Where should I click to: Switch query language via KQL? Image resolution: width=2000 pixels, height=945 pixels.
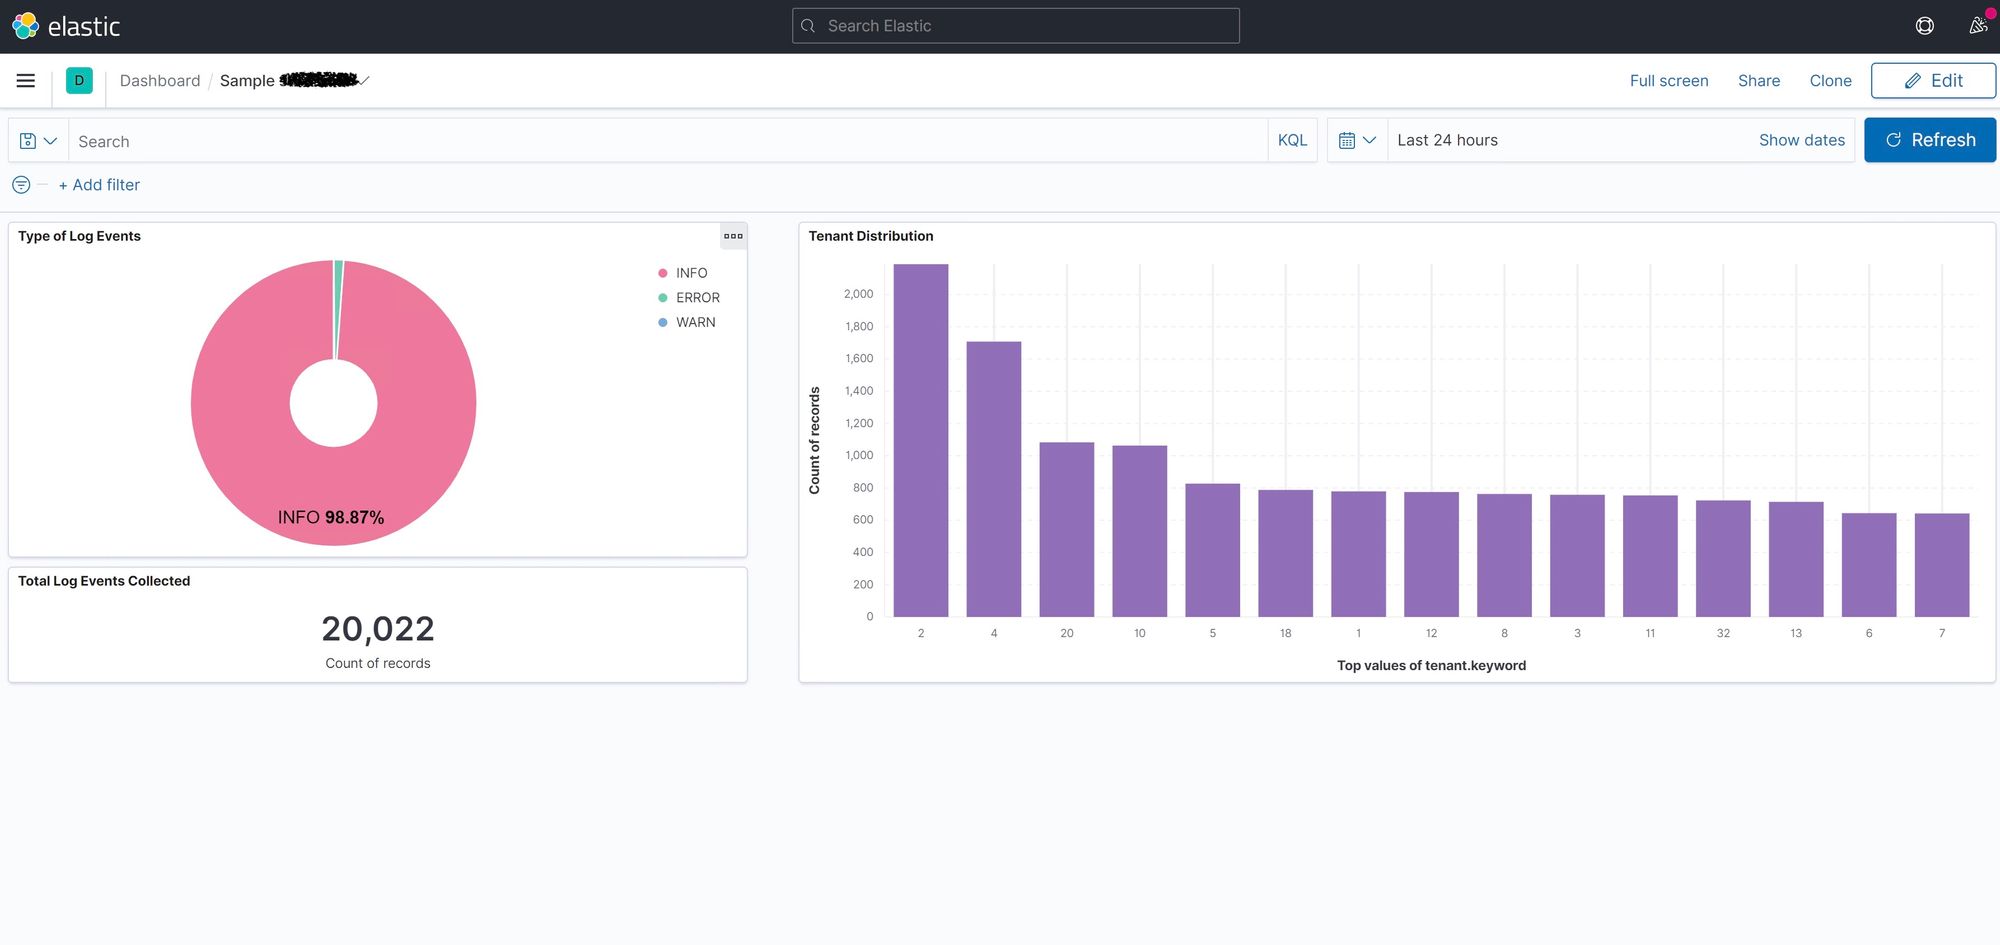[x=1292, y=141]
